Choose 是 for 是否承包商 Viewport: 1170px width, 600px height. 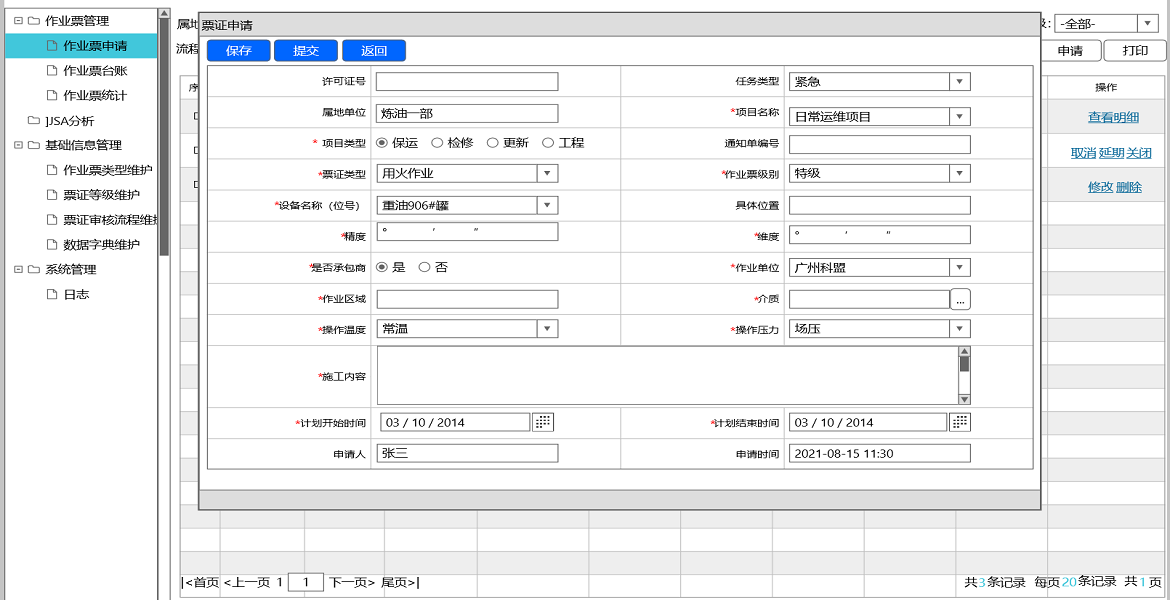point(382,266)
